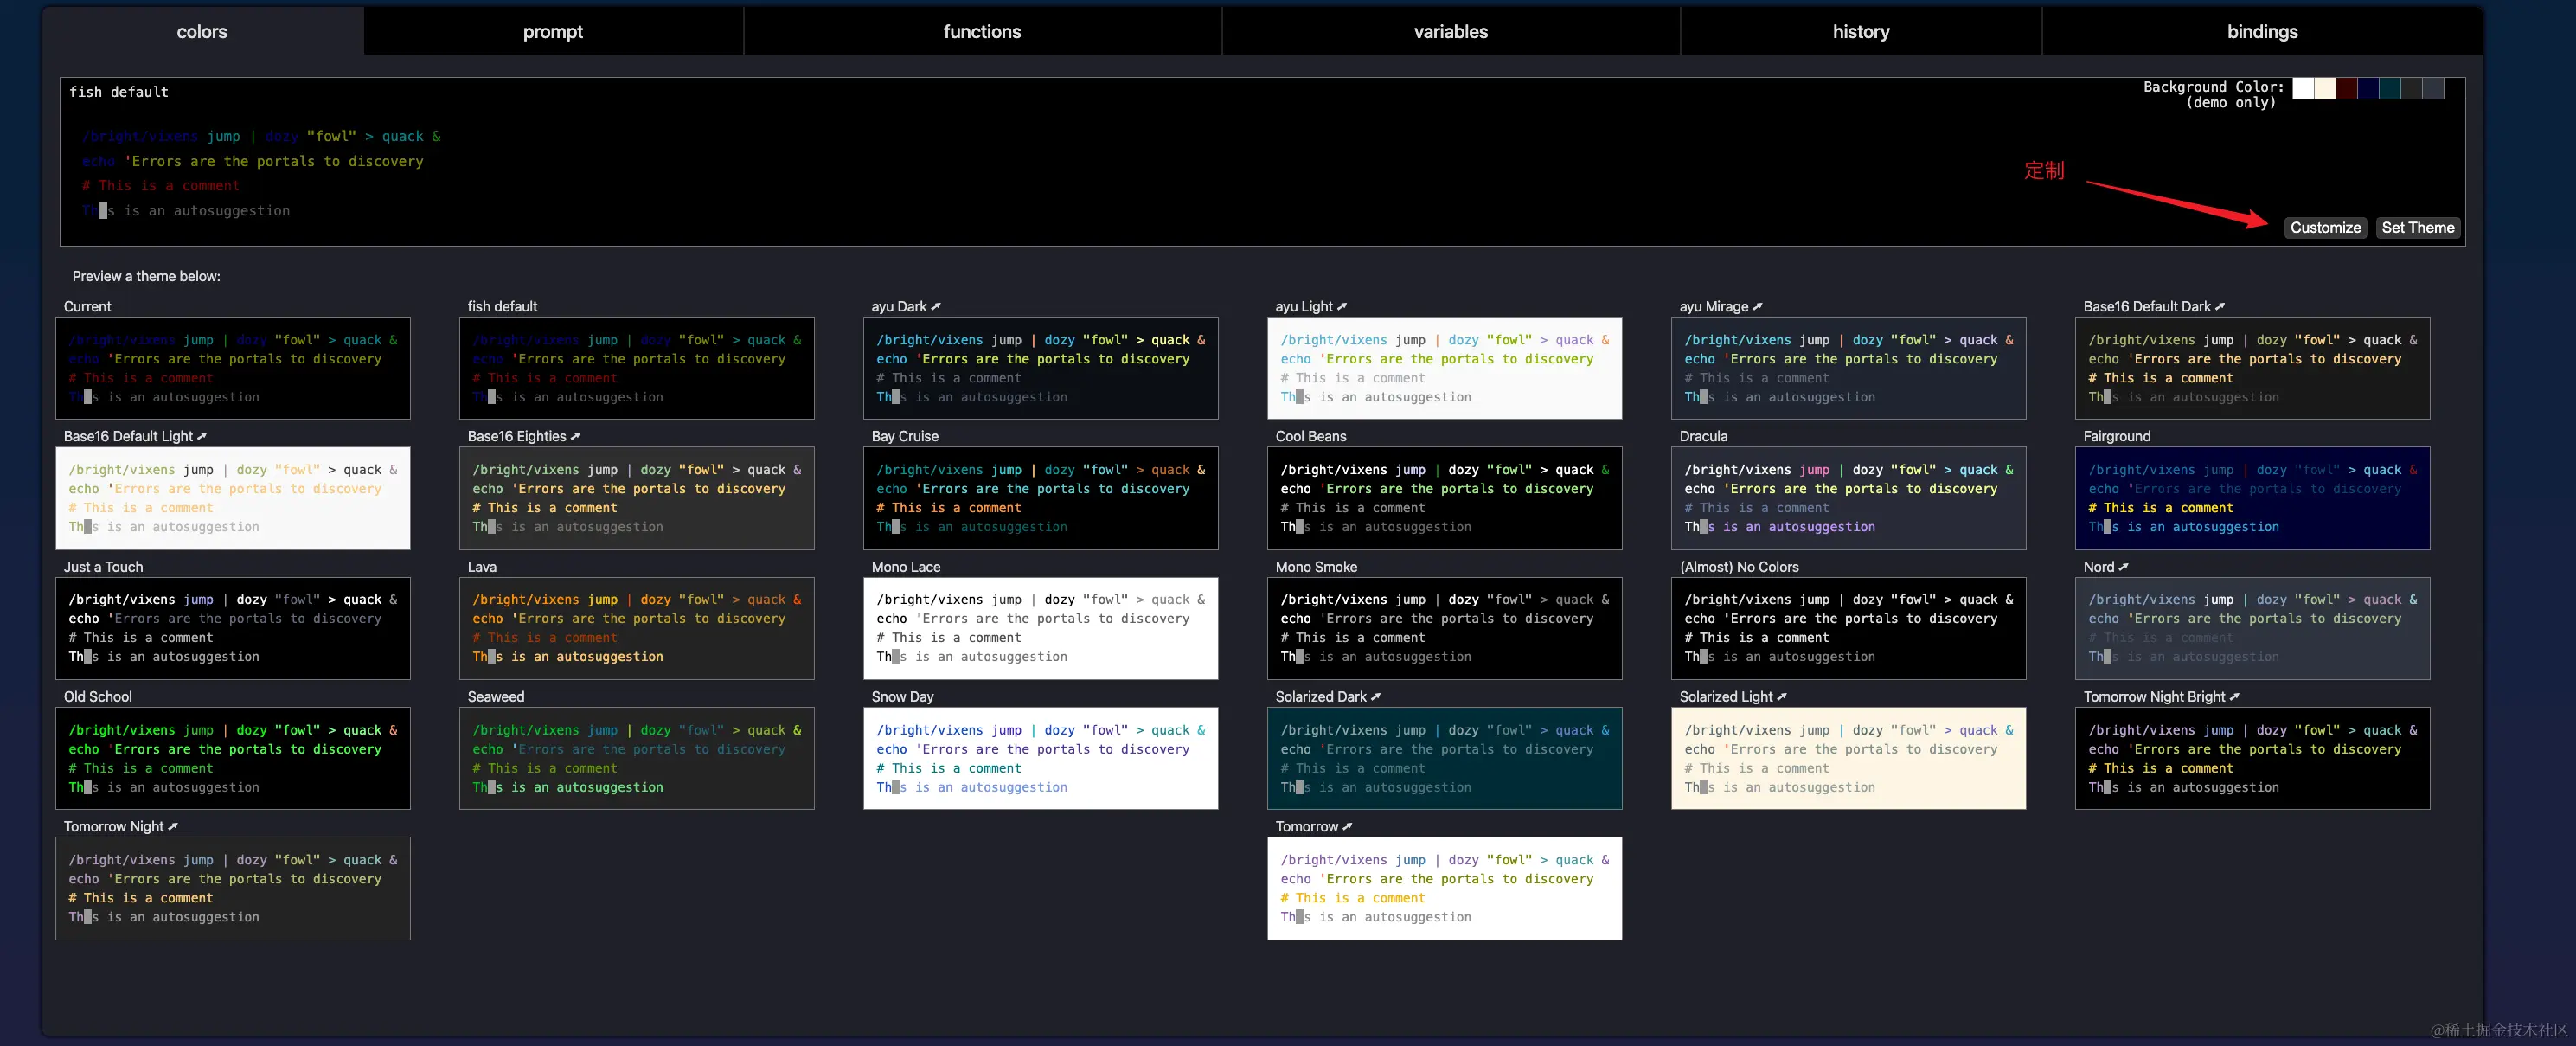
Task: Open the ayu Light theme external link icon
Action: [1342, 306]
